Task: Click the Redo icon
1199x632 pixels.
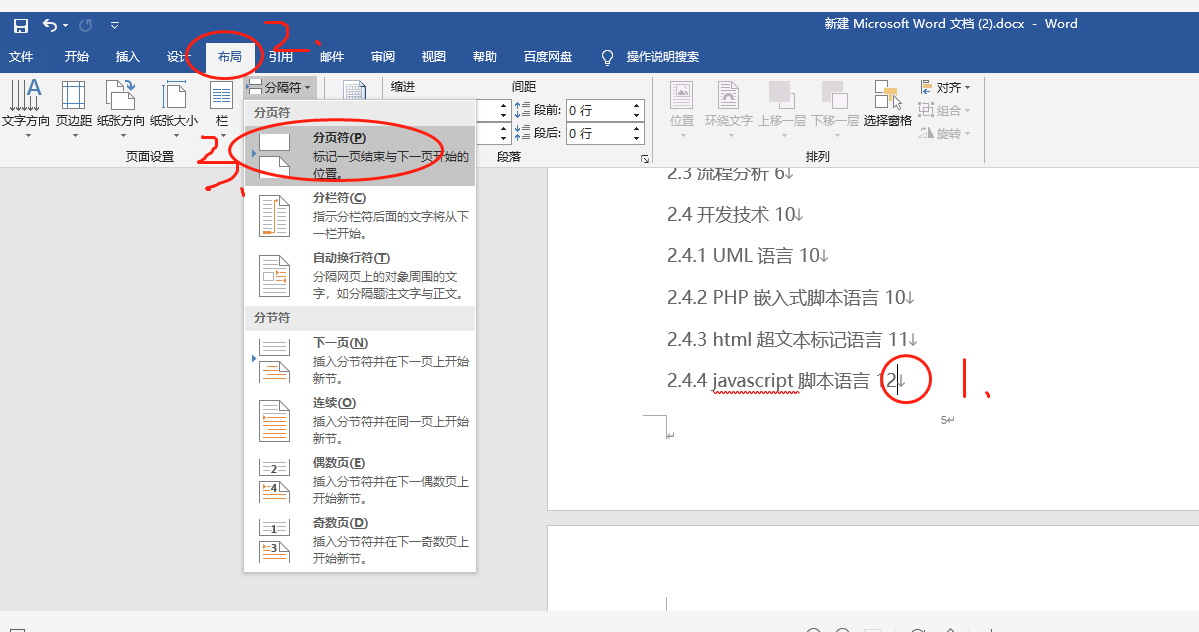Action: [x=86, y=25]
